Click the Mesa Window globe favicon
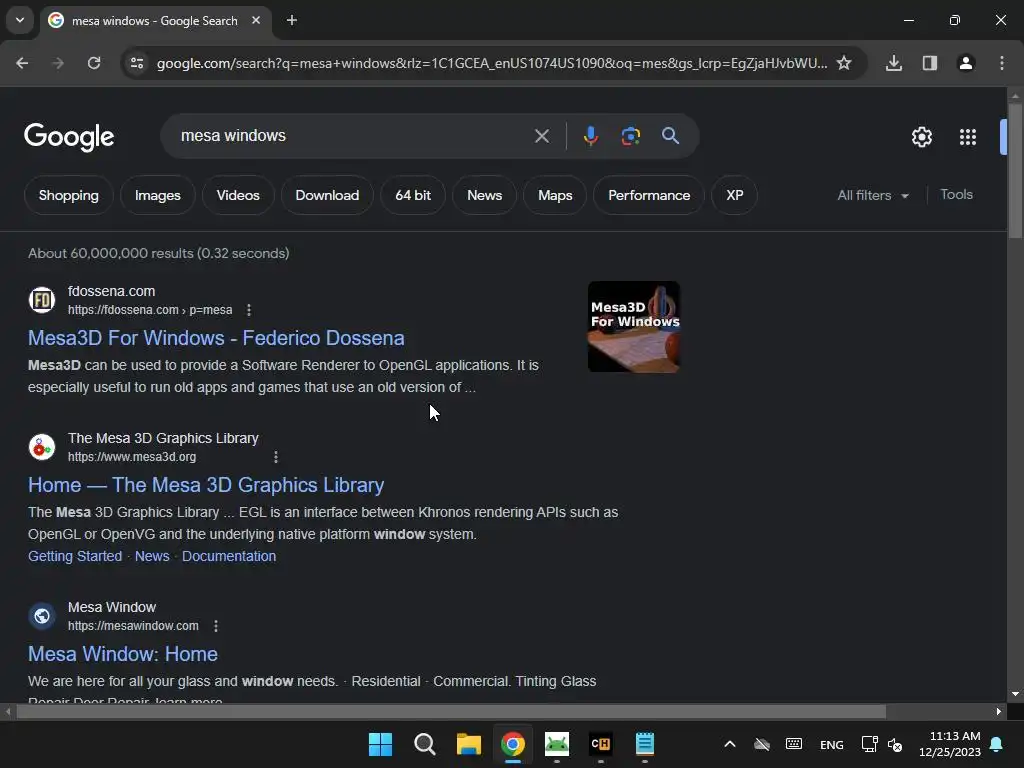 click(x=42, y=616)
